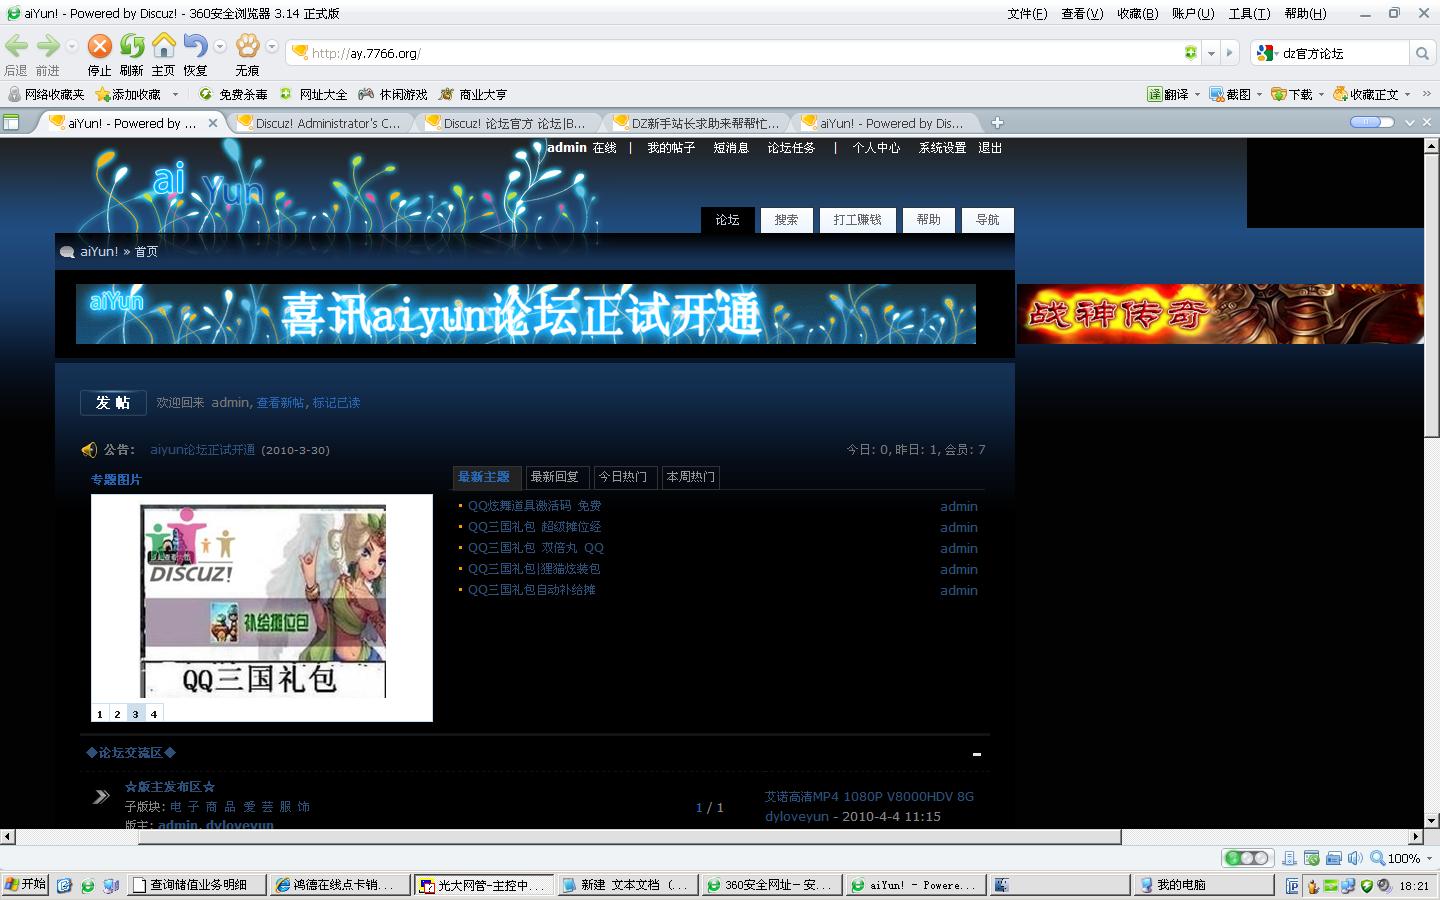The width and height of the screenshot is (1440, 900).
Task: Select the 最新回复 tab
Action: click(555, 477)
